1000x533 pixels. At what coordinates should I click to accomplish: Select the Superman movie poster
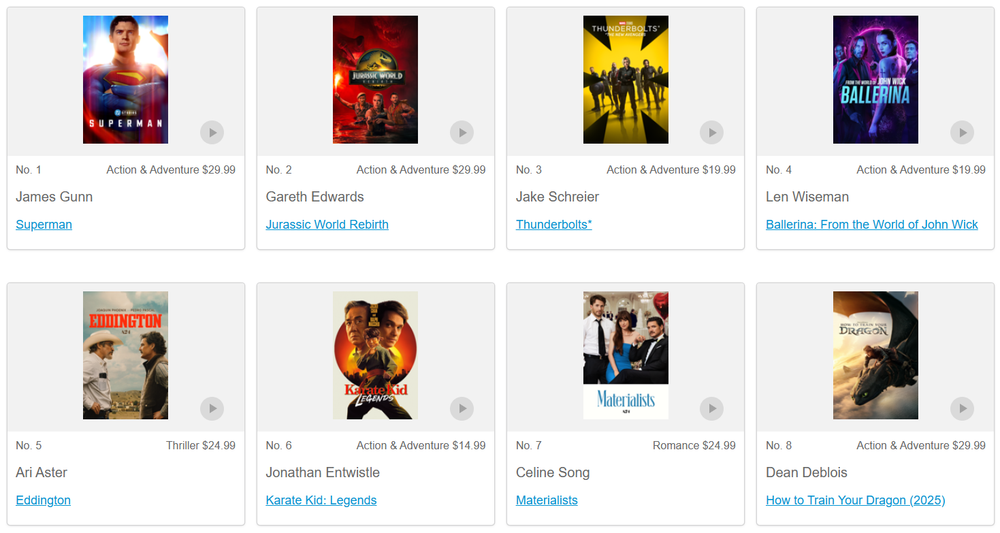tap(126, 80)
